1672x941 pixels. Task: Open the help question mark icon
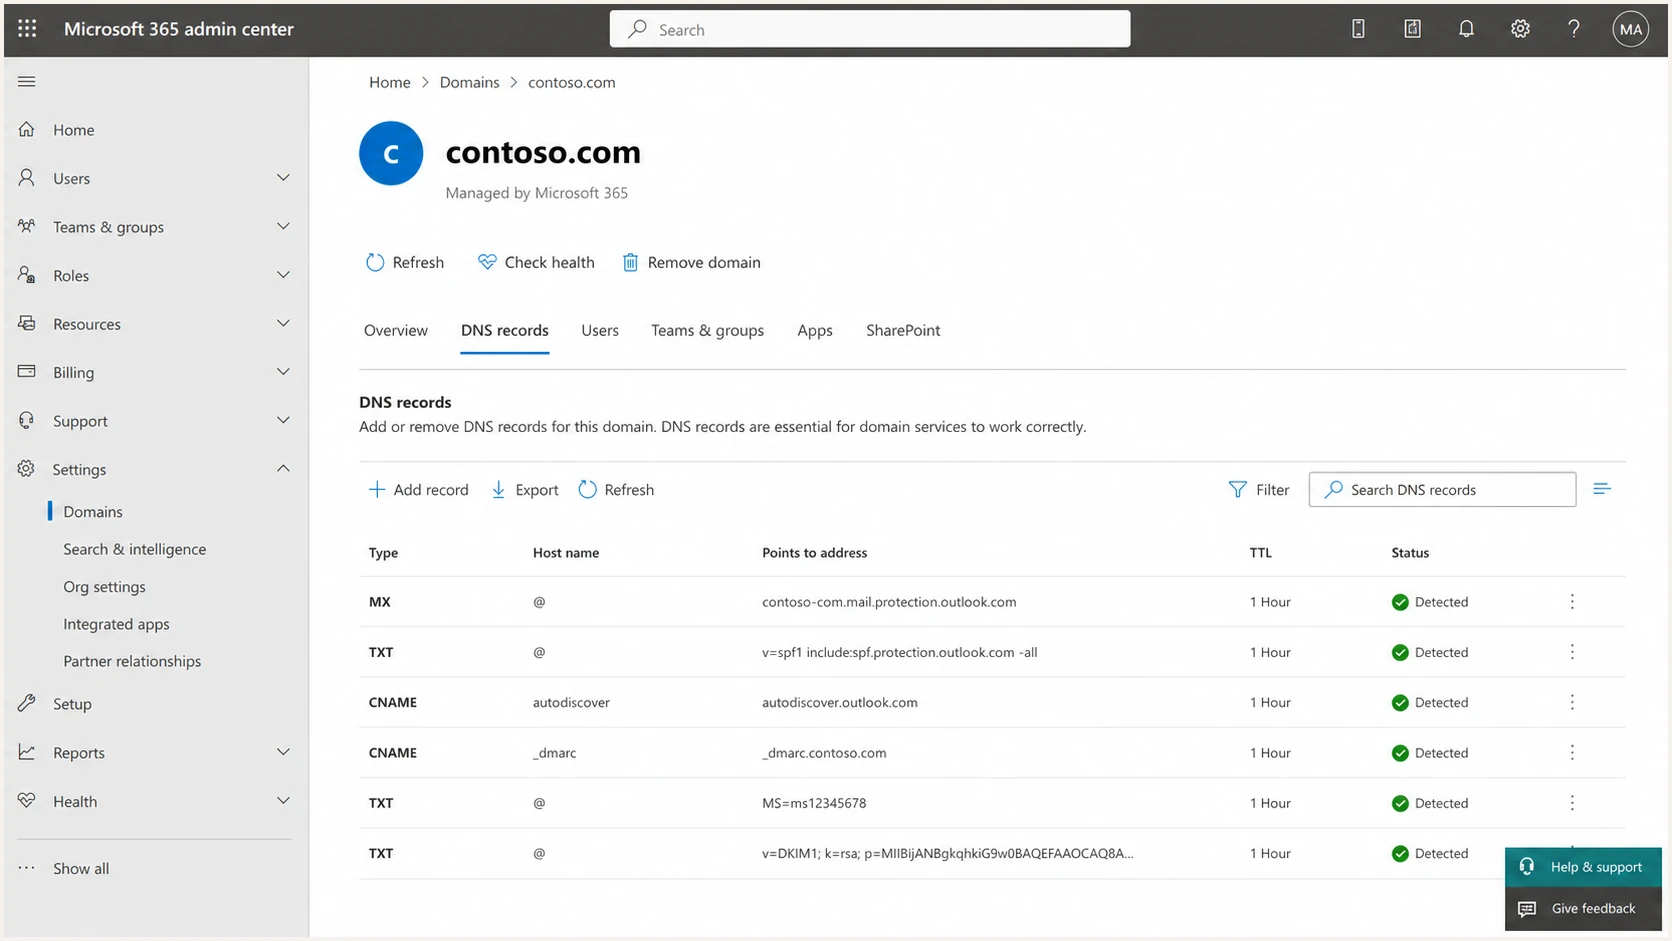(x=1574, y=29)
